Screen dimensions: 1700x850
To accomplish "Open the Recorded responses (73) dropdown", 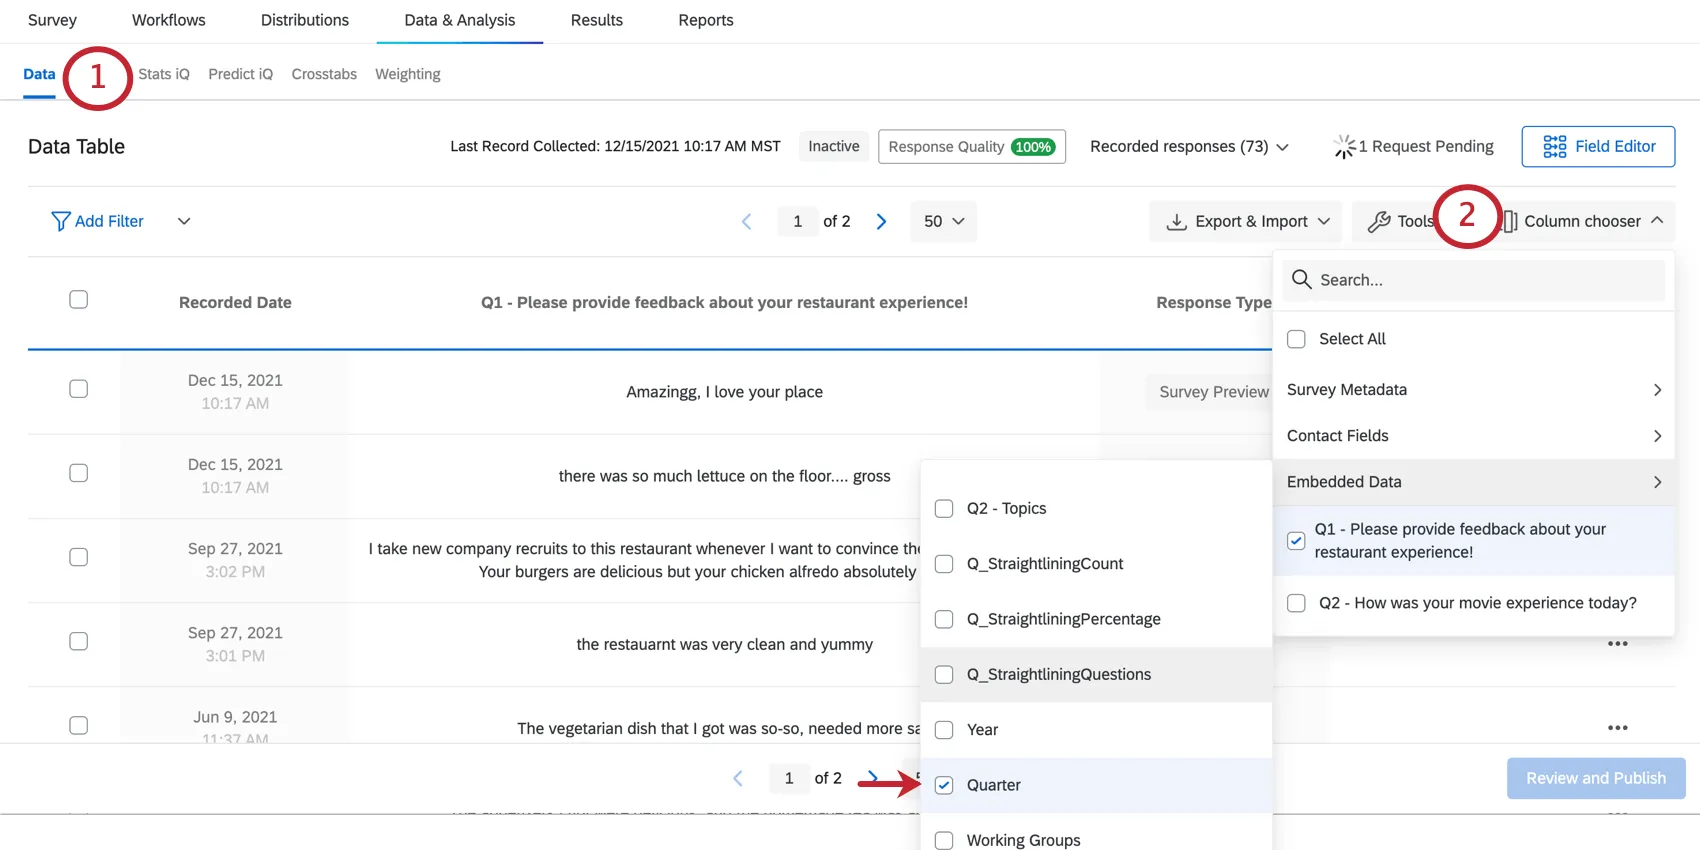I will (x=1189, y=147).
